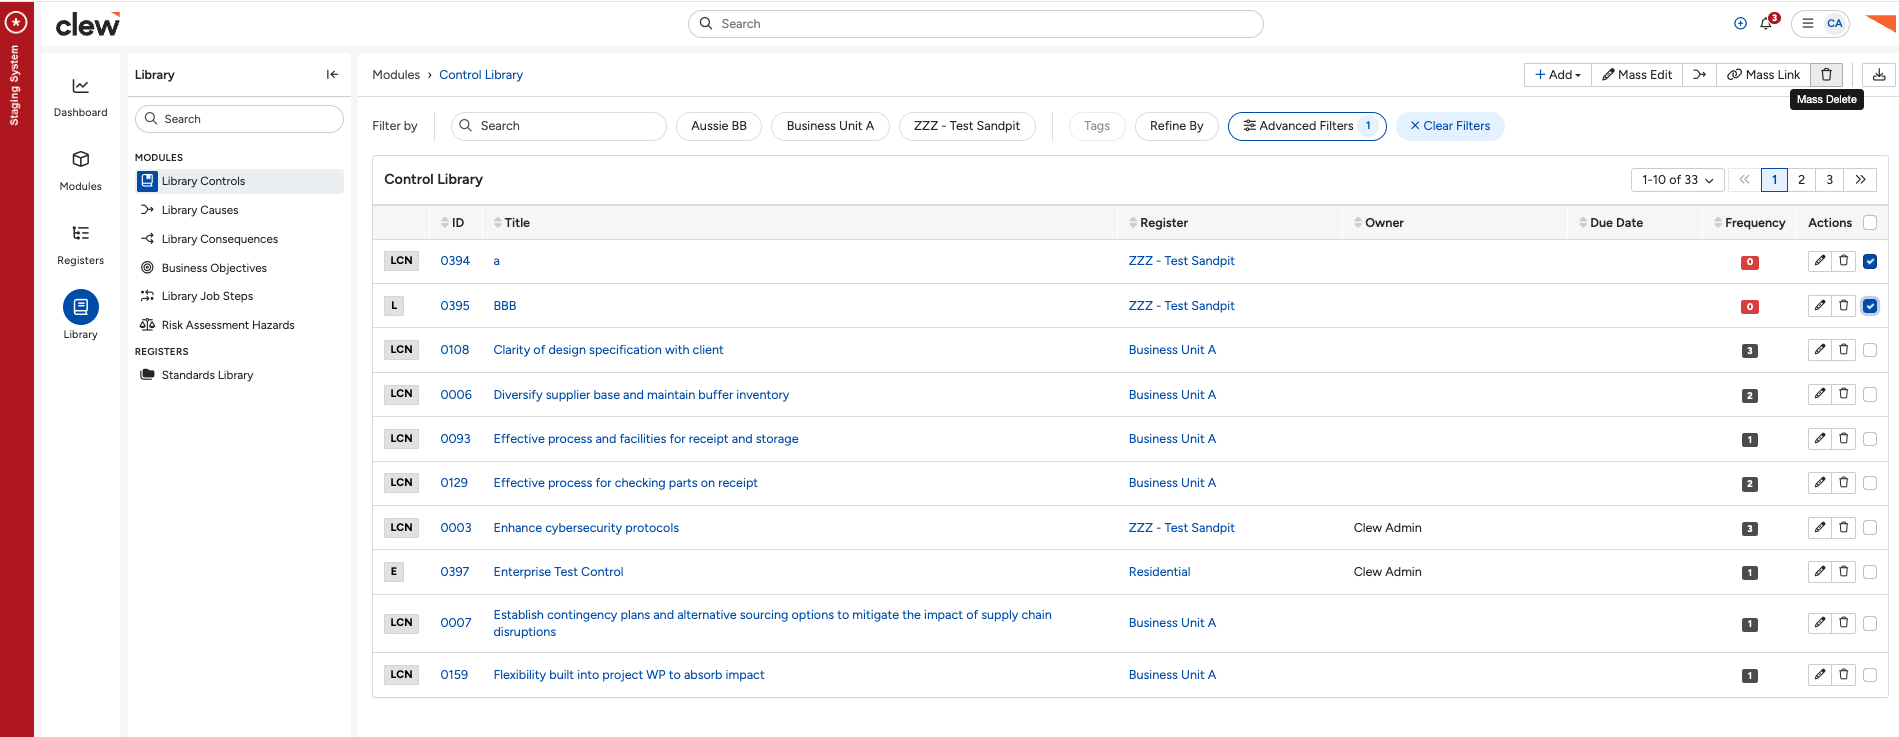1899x737 pixels.
Task: Edit control 0003 with pencil icon
Action: (x=1820, y=527)
